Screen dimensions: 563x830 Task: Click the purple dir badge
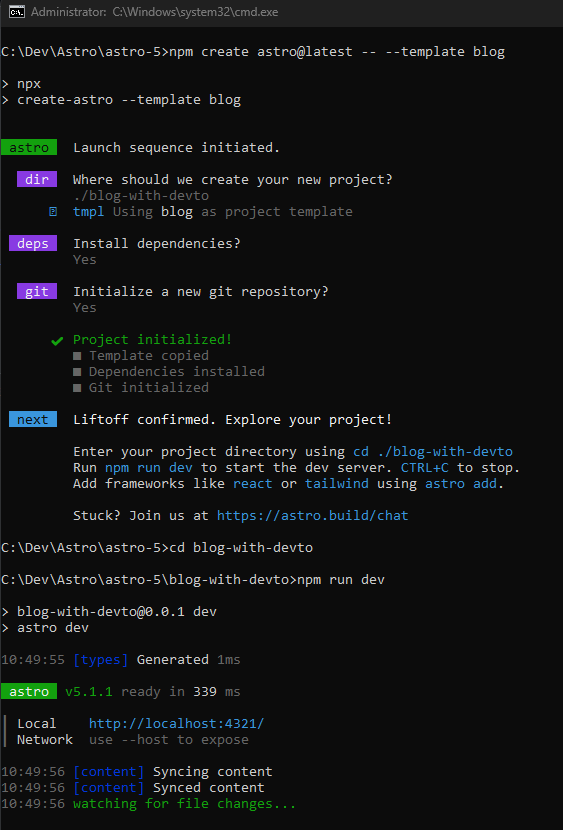click(x=37, y=179)
